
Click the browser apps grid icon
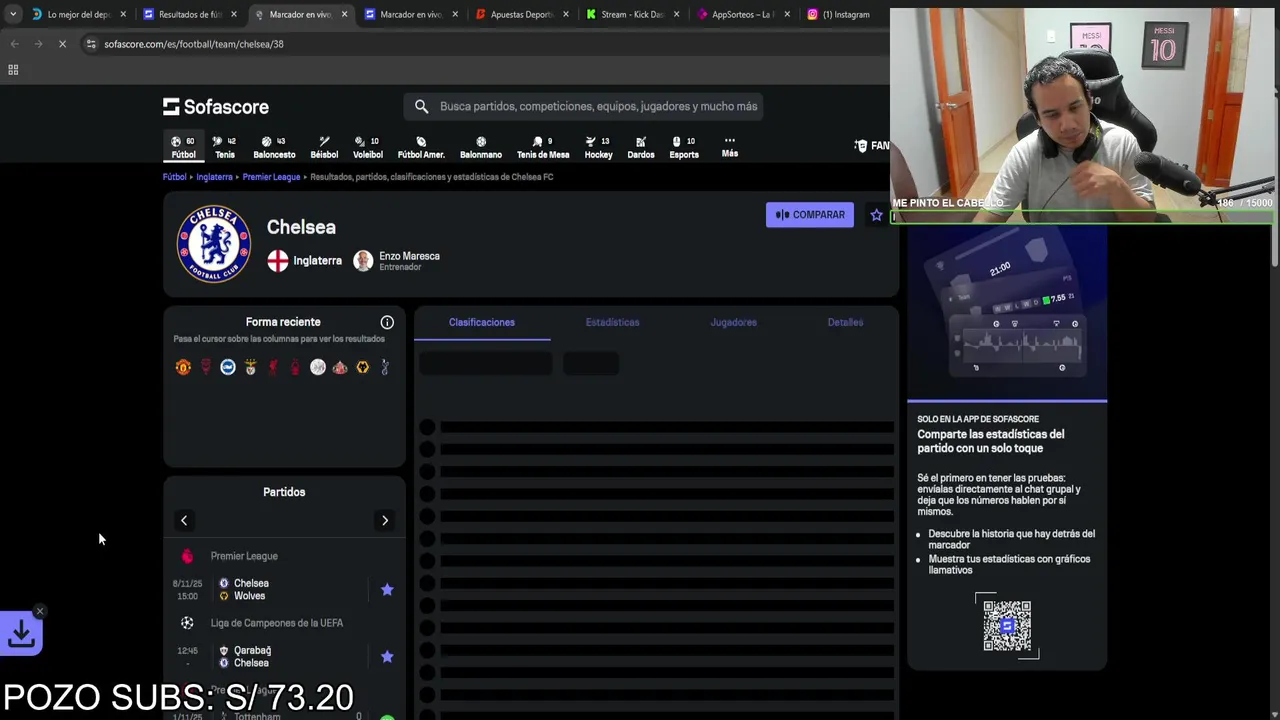[x=13, y=70]
